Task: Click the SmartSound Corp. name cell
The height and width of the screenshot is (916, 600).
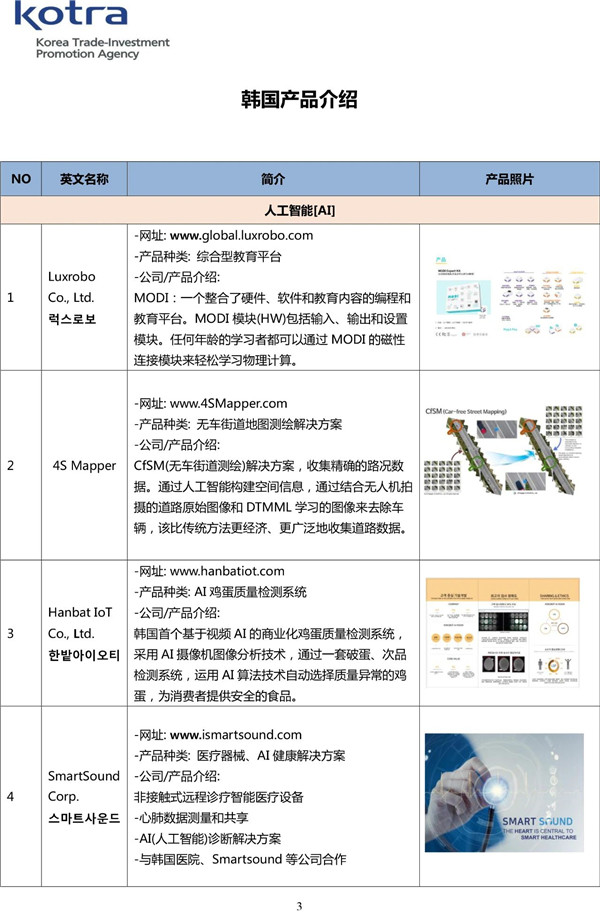Action: tap(84, 797)
